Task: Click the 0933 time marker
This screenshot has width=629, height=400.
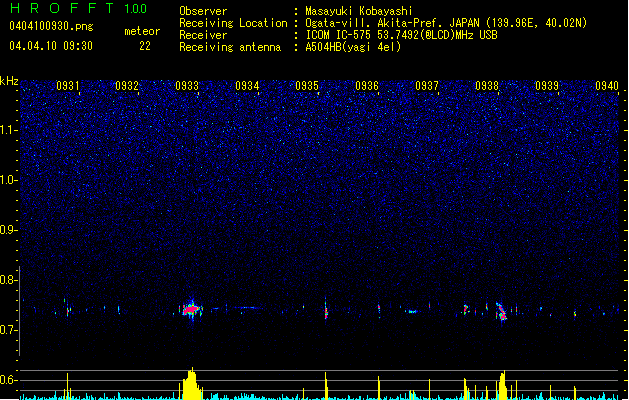Action: coord(187,86)
